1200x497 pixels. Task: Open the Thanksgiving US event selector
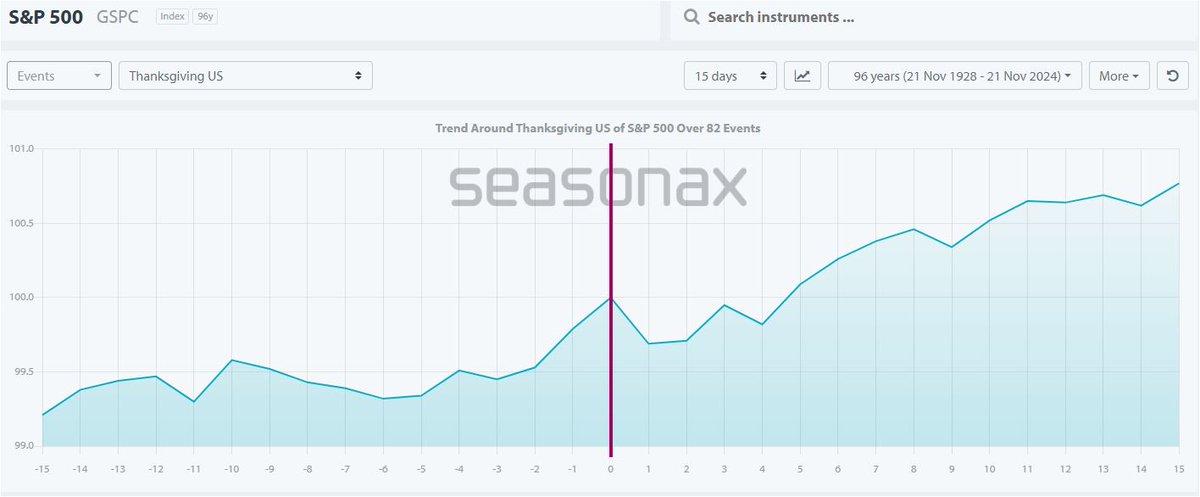click(x=245, y=76)
